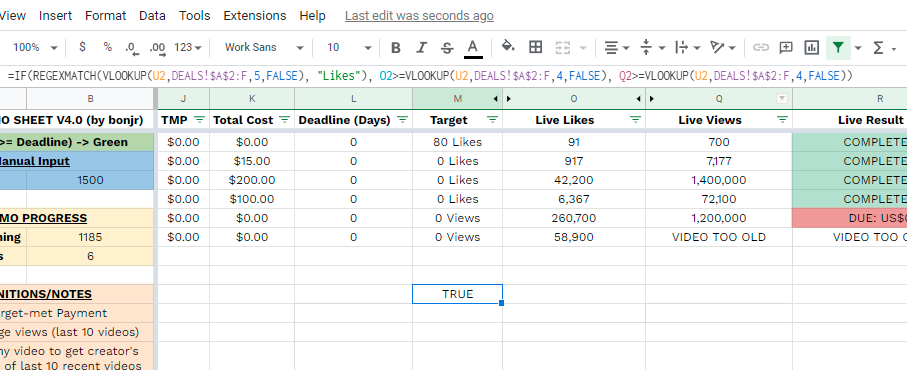
Task: Open filter for Deadline (Days) column
Action: pos(403,120)
